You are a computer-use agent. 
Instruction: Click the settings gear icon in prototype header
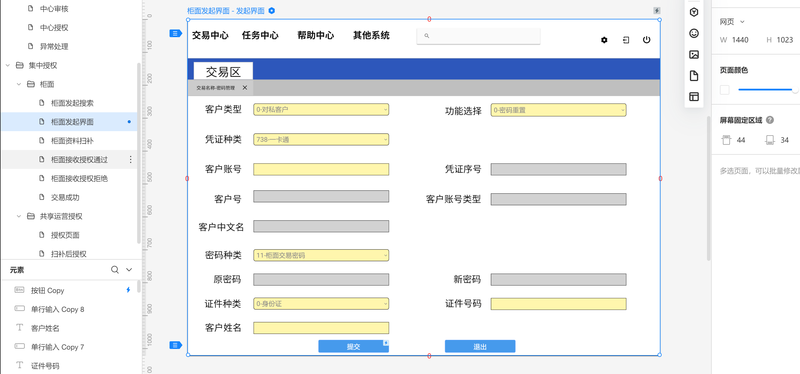point(604,40)
